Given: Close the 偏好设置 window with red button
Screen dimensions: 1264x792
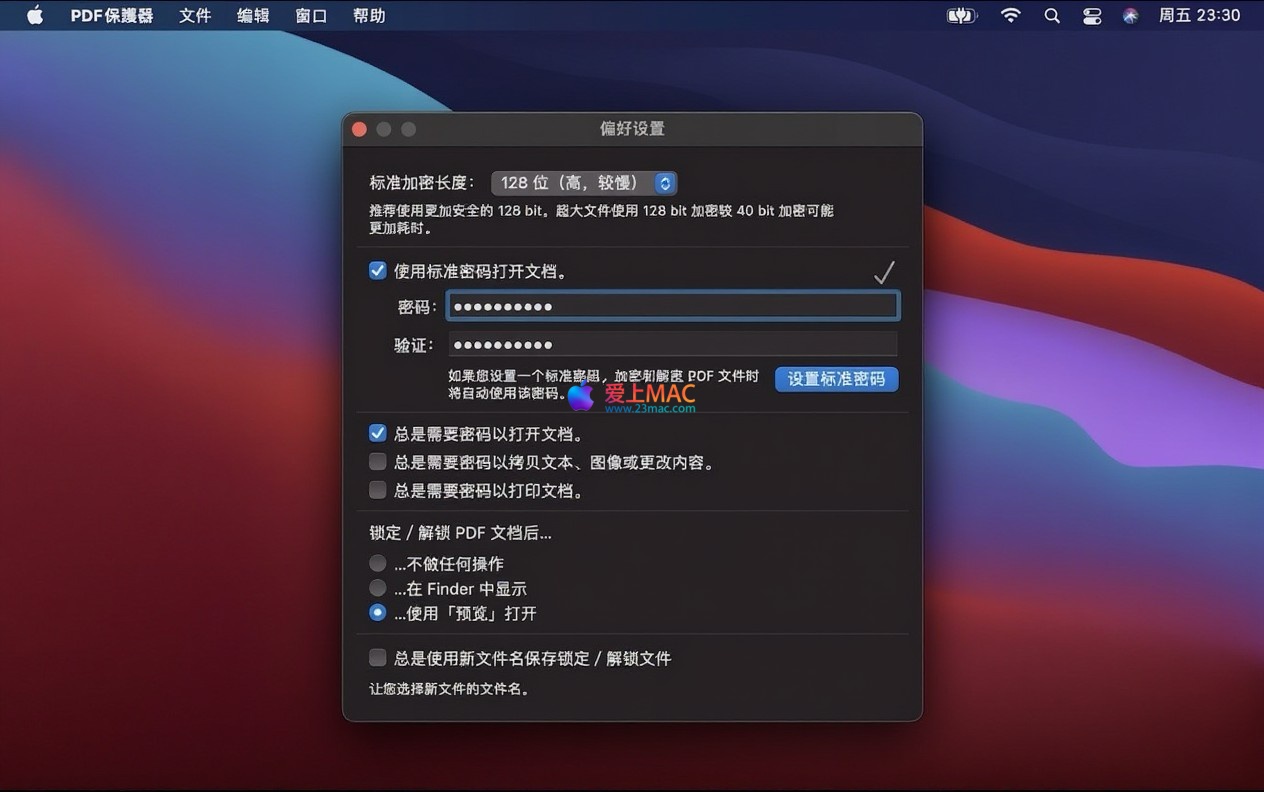Looking at the screenshot, I should (360, 129).
